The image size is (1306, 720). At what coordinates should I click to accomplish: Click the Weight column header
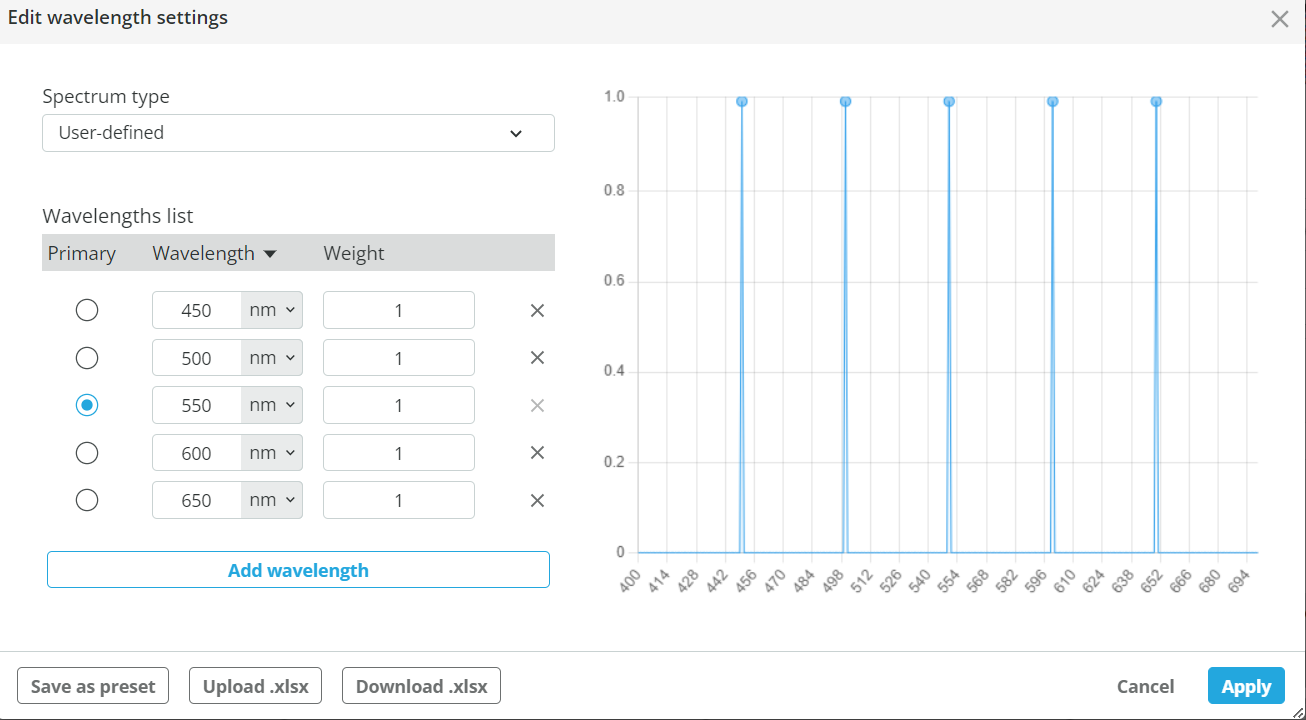354,254
